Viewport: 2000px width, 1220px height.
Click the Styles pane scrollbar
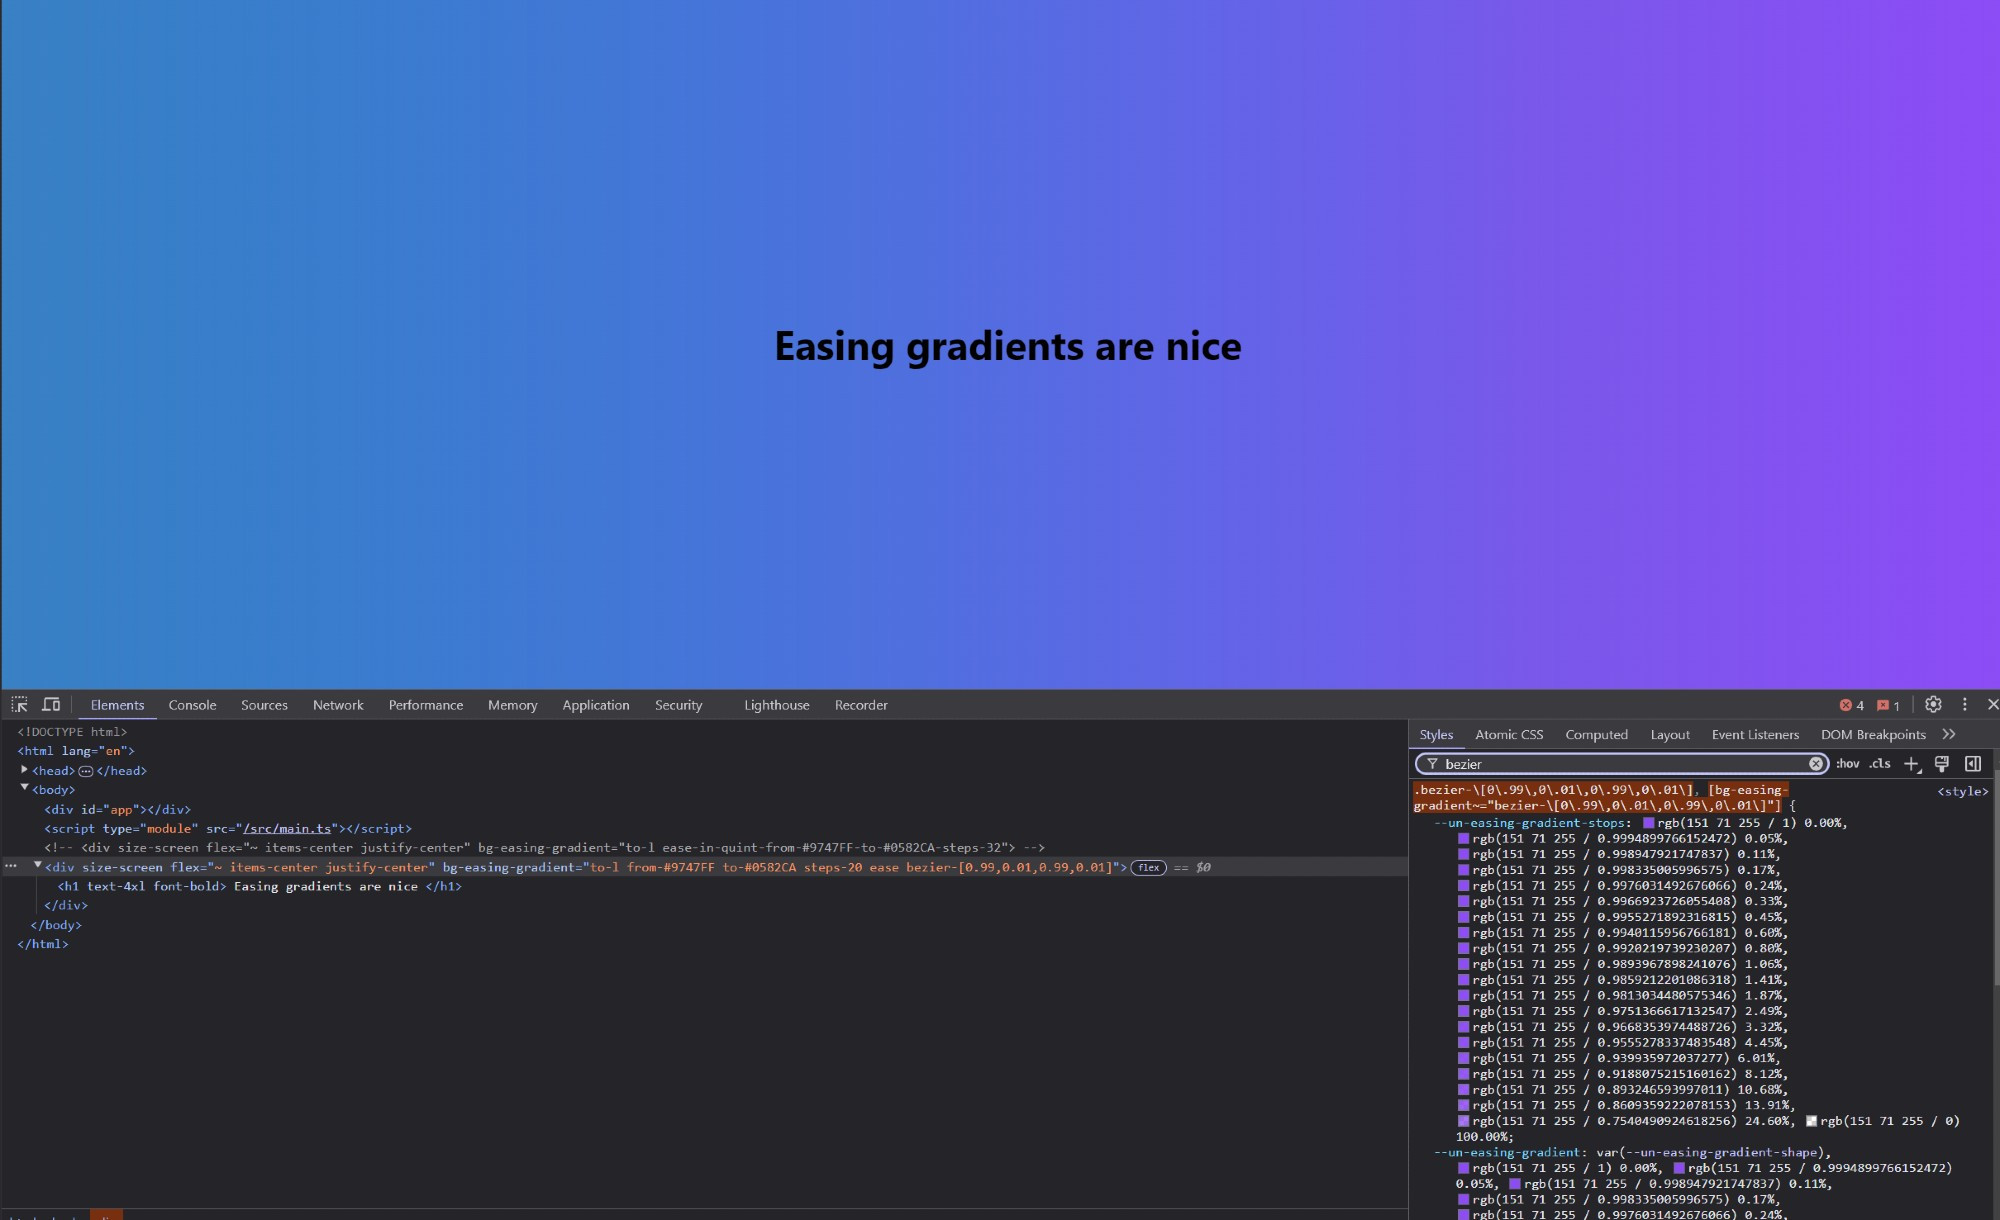click(x=1995, y=880)
